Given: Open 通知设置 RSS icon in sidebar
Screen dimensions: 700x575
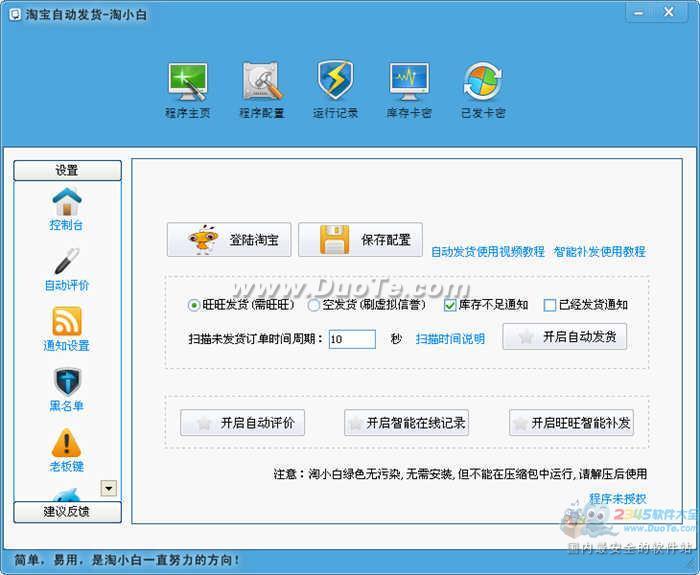Looking at the screenshot, I should [x=67, y=321].
